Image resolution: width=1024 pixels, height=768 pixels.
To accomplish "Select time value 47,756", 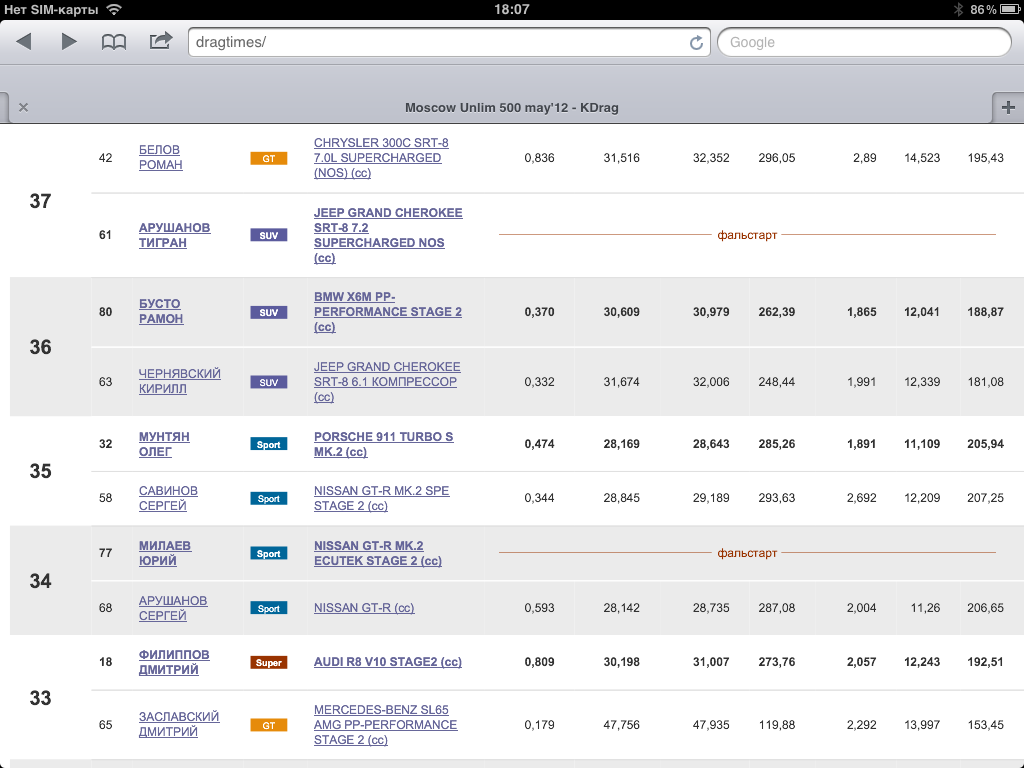I will click(621, 725).
